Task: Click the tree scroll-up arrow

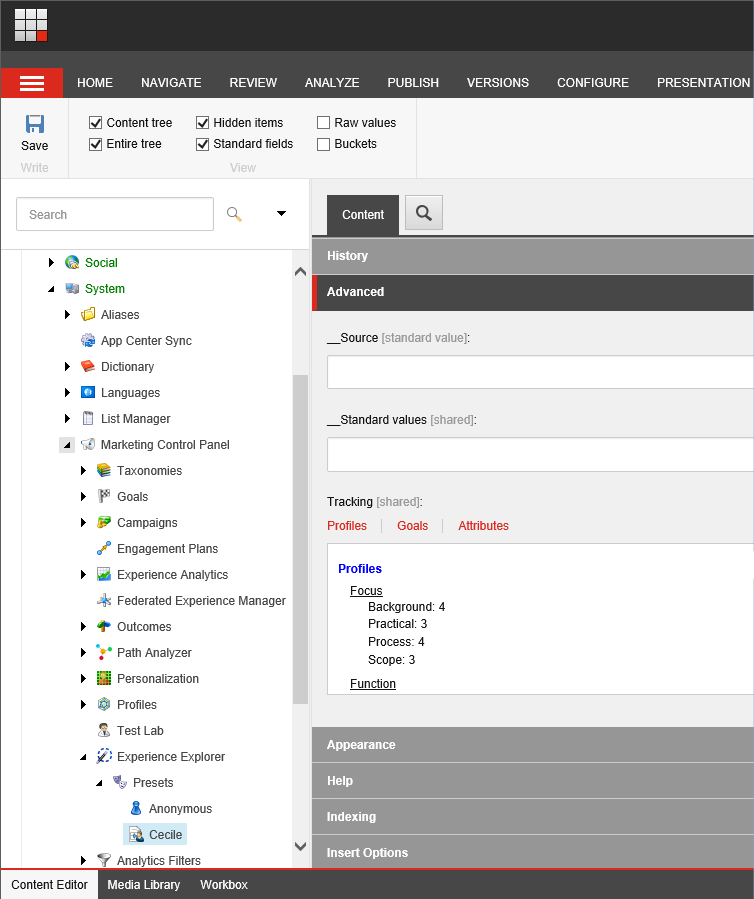Action: (300, 272)
